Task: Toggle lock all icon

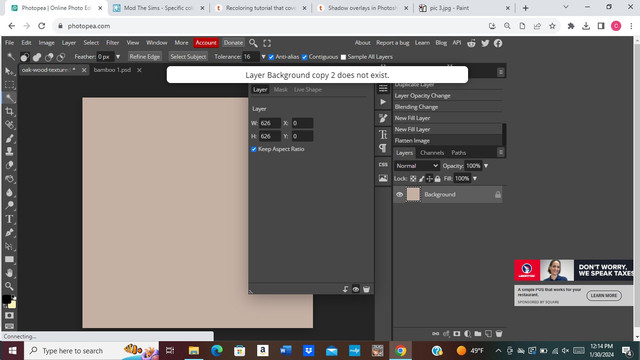Action: (438, 179)
